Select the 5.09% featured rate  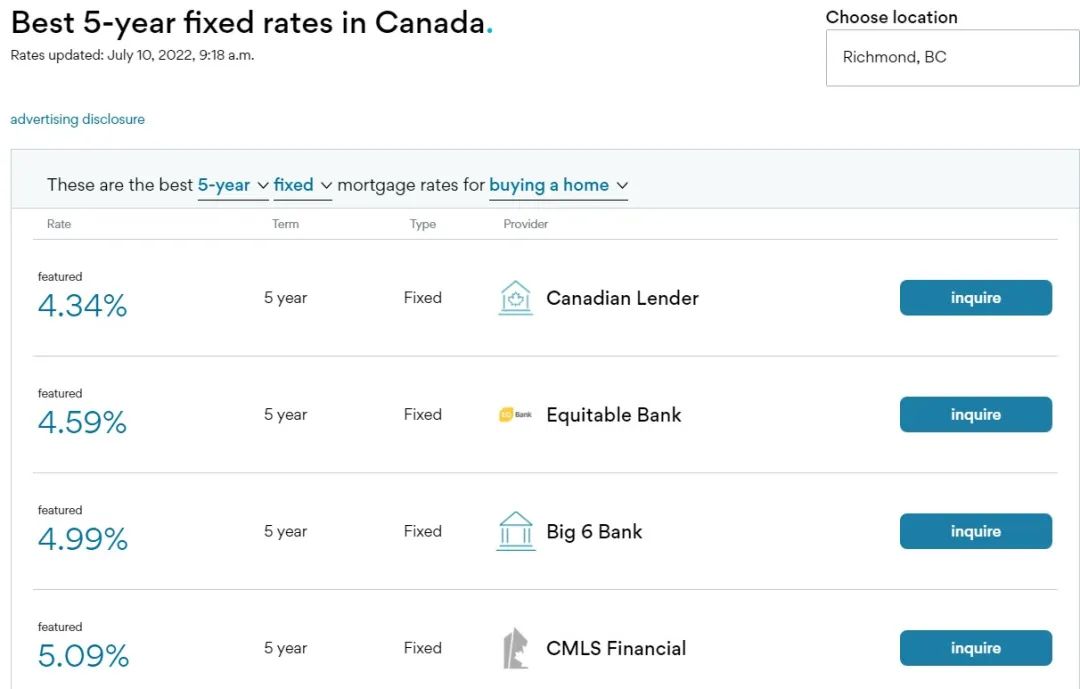pyautogui.click(x=83, y=656)
